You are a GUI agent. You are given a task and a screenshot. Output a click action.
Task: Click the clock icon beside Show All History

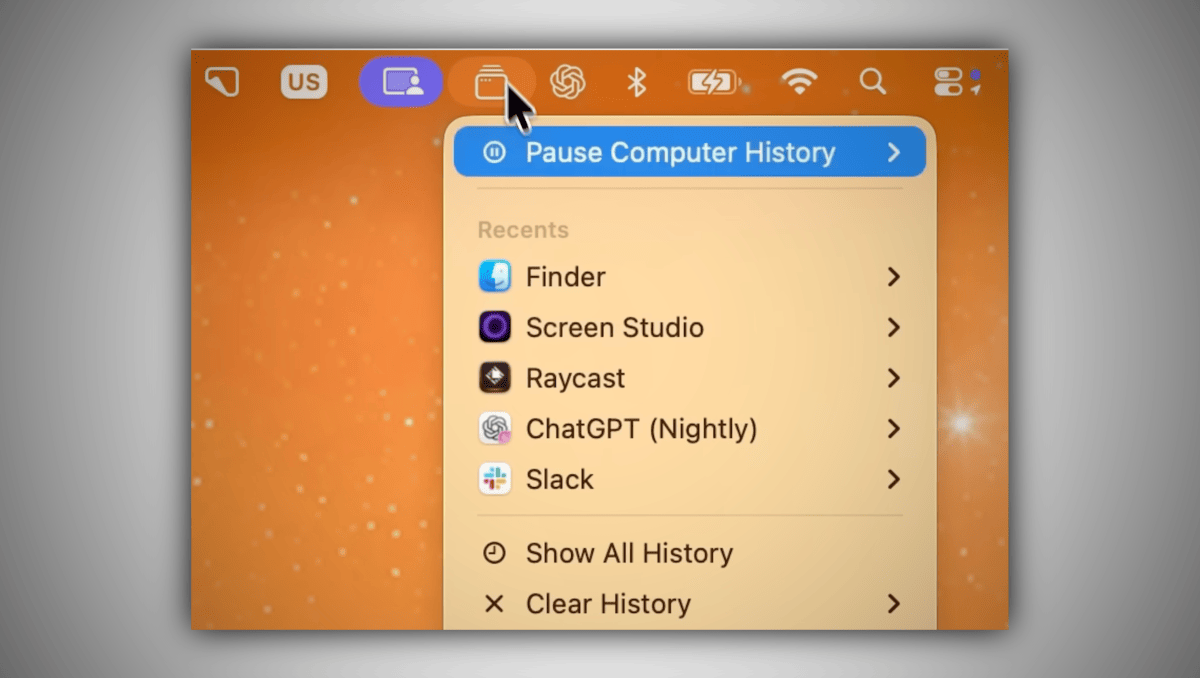tap(494, 553)
